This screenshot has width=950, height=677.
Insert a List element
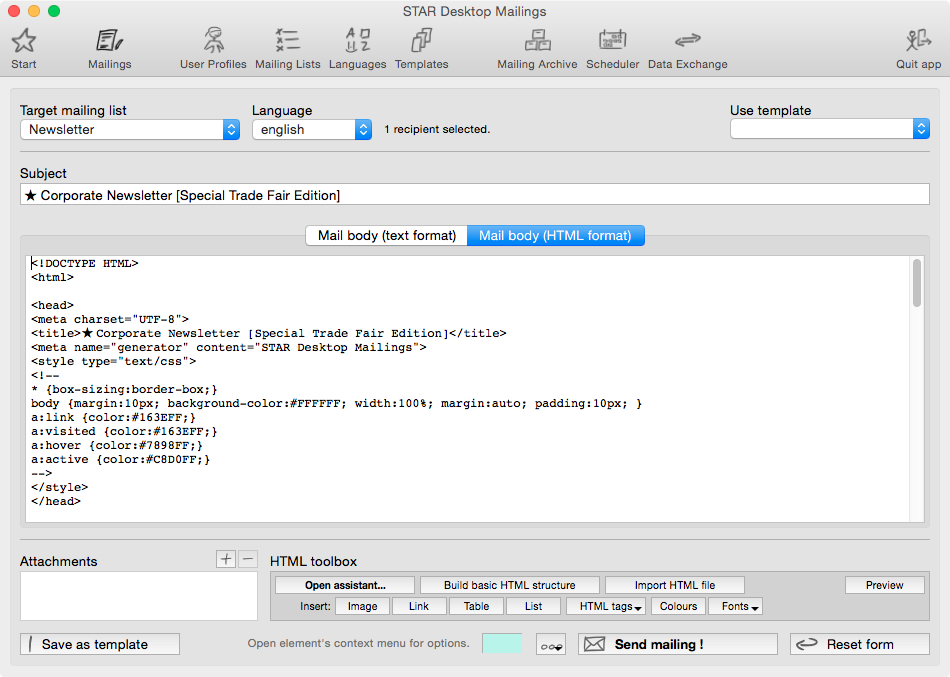pos(533,606)
